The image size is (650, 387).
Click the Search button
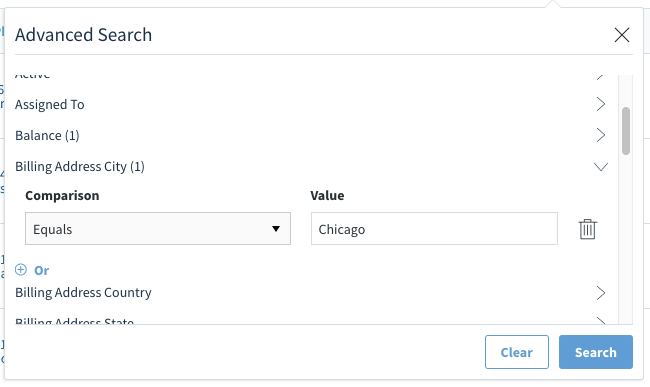pyautogui.click(x=596, y=352)
